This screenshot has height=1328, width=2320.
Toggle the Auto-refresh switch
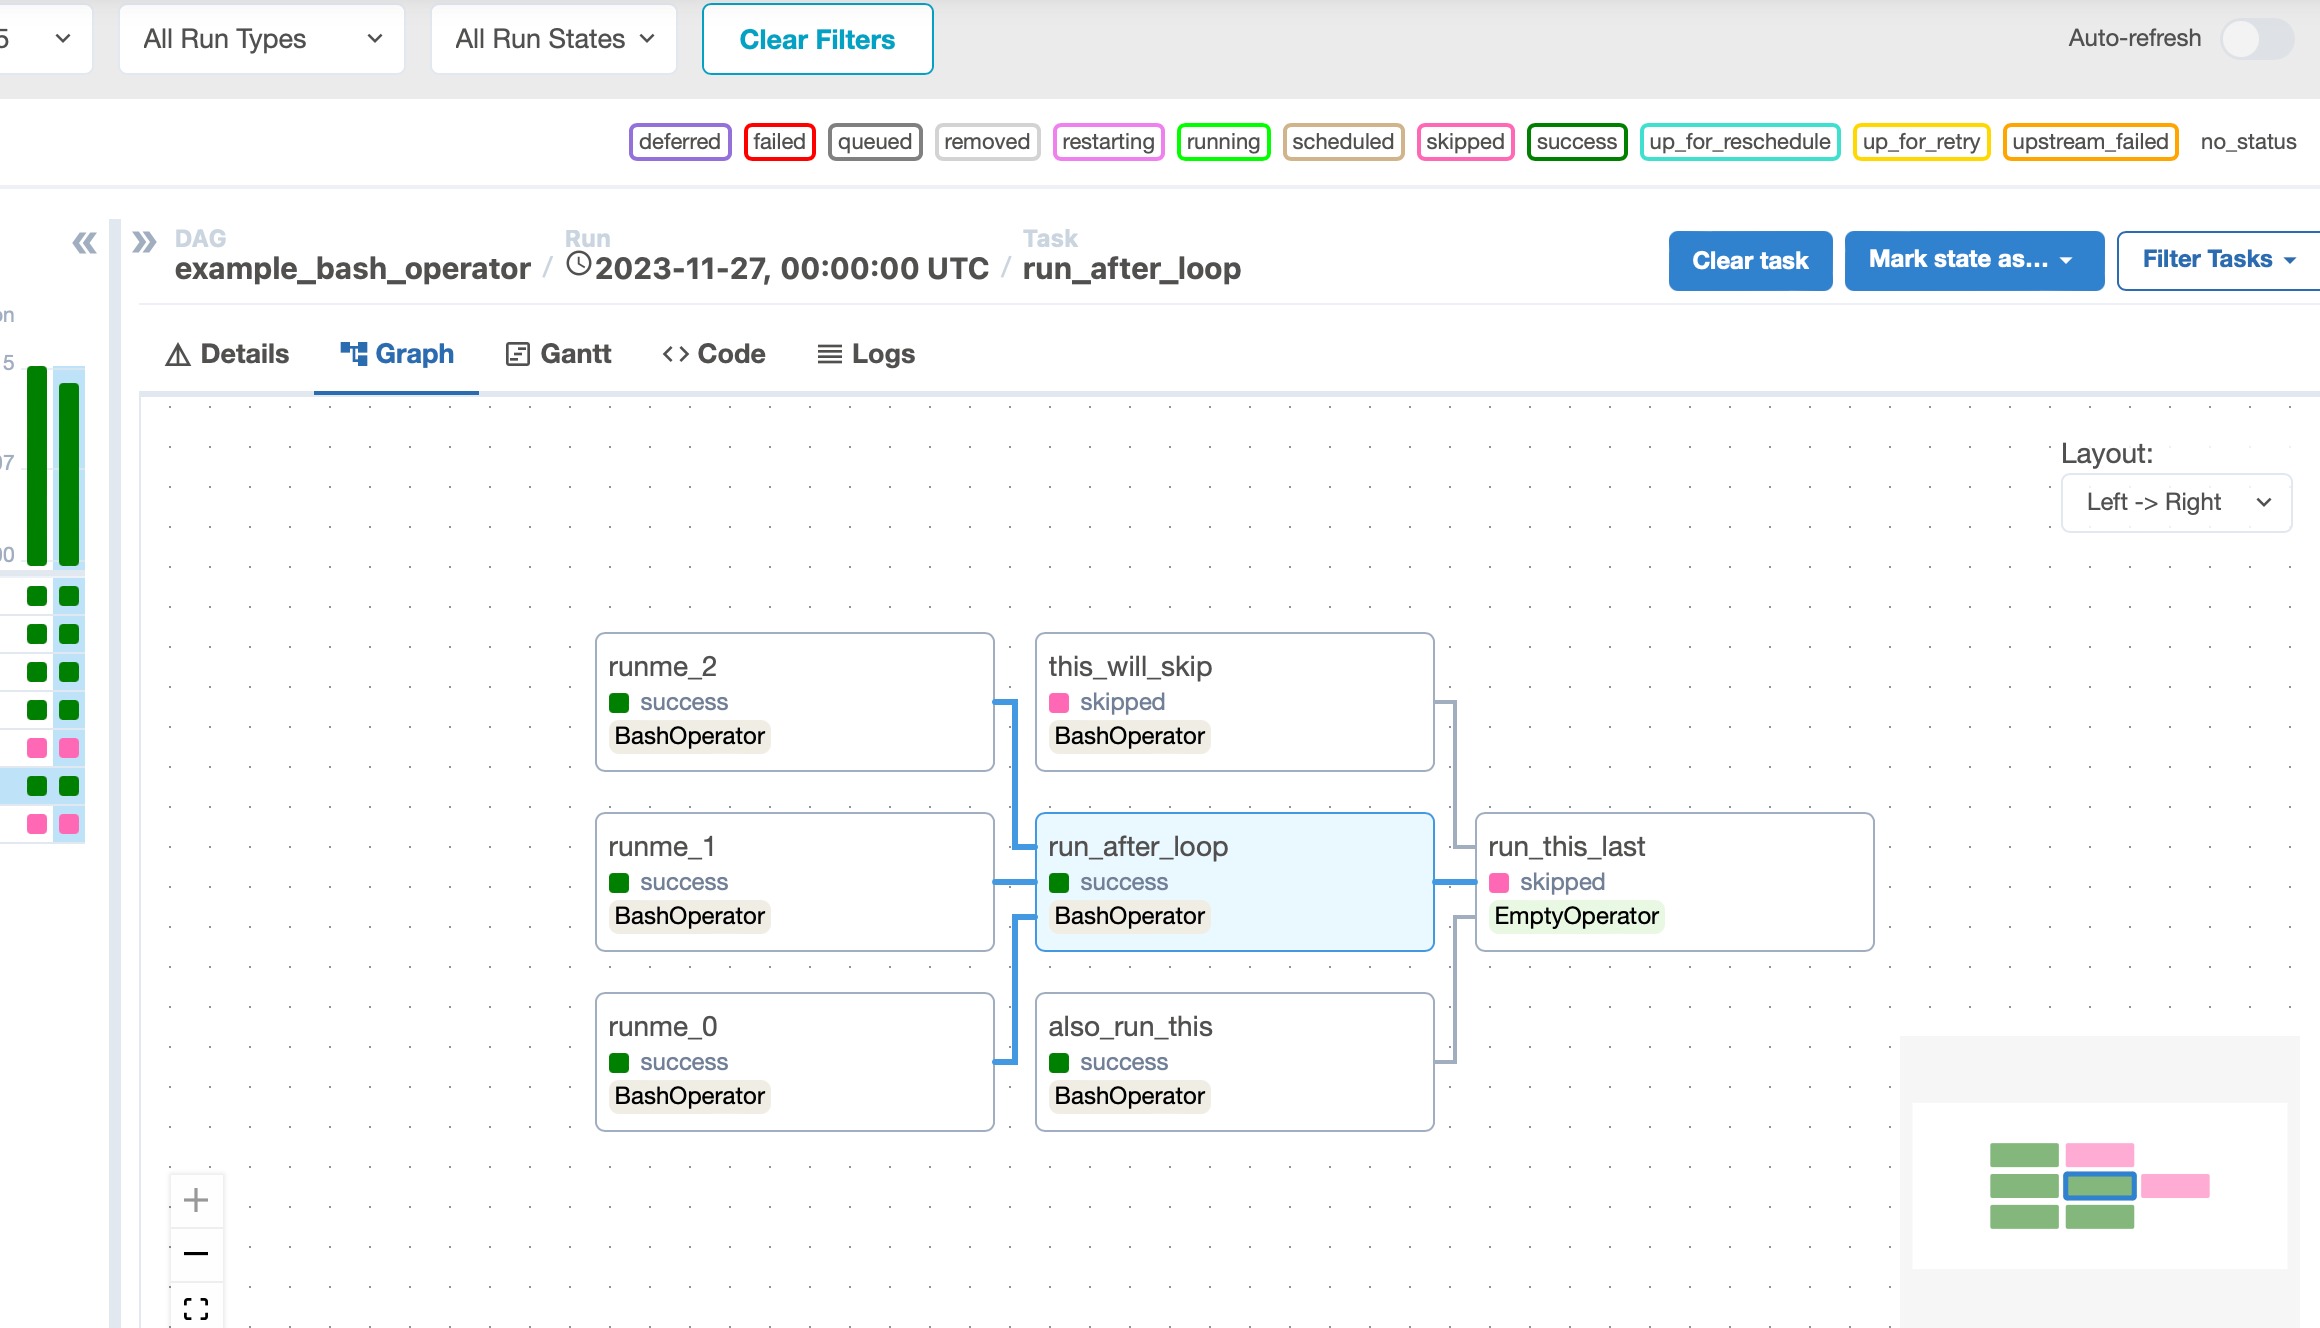[x=2256, y=39]
